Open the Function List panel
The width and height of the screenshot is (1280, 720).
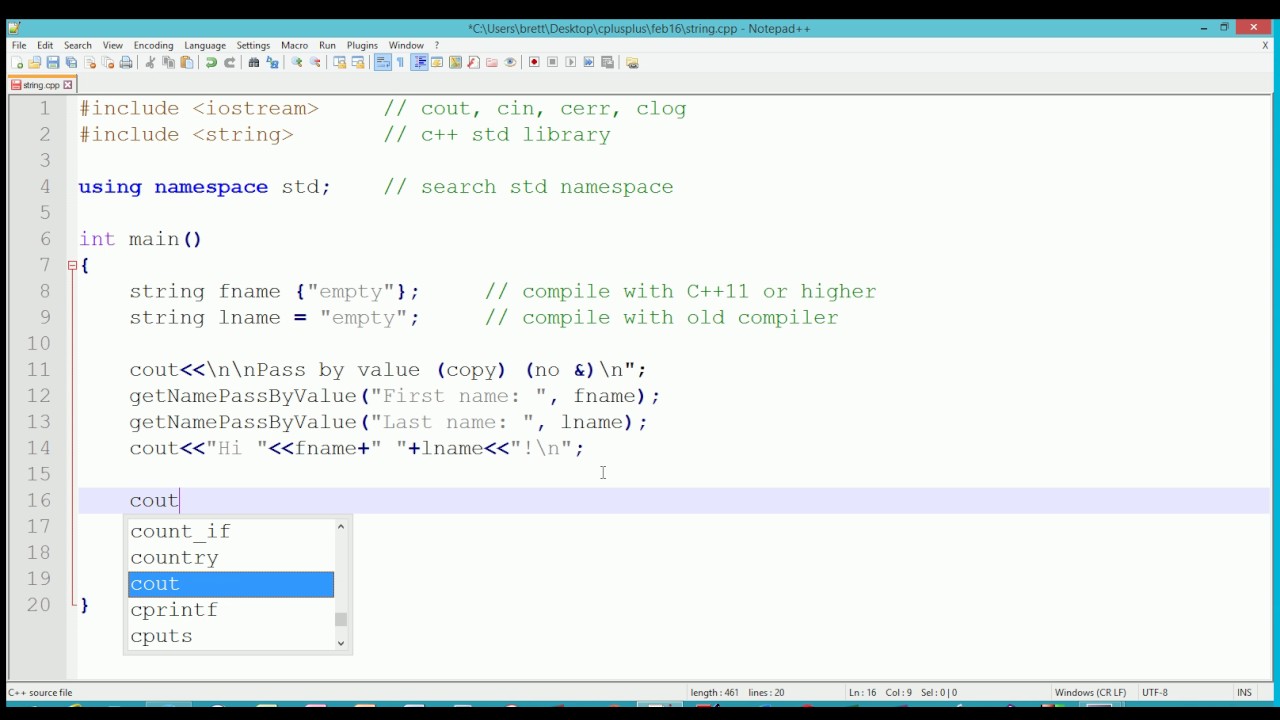click(x=473, y=62)
